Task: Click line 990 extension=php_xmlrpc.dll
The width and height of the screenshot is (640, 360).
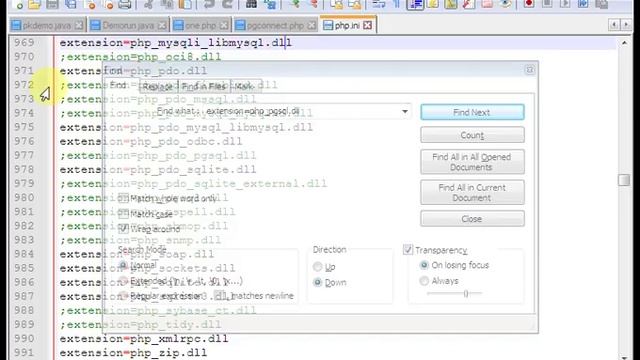Action: coord(144,339)
